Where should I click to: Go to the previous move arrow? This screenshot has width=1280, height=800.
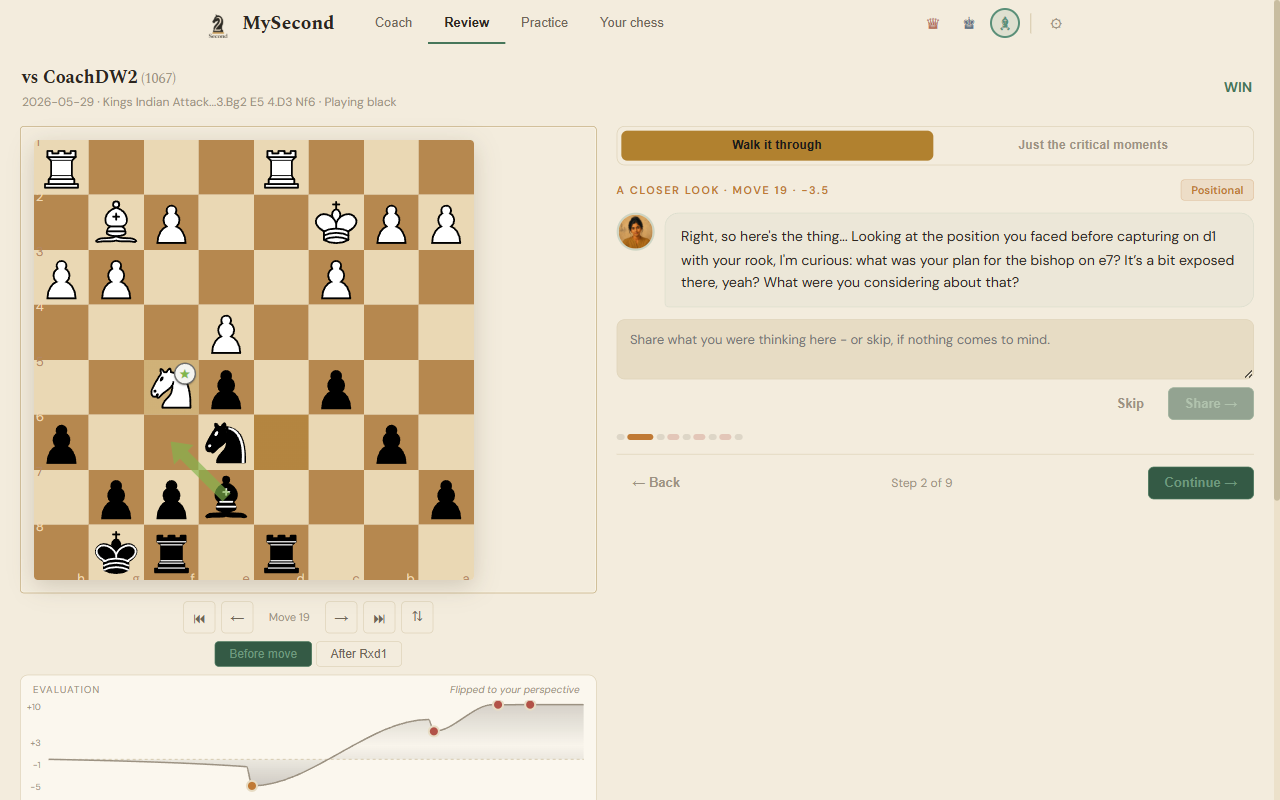tap(237, 617)
